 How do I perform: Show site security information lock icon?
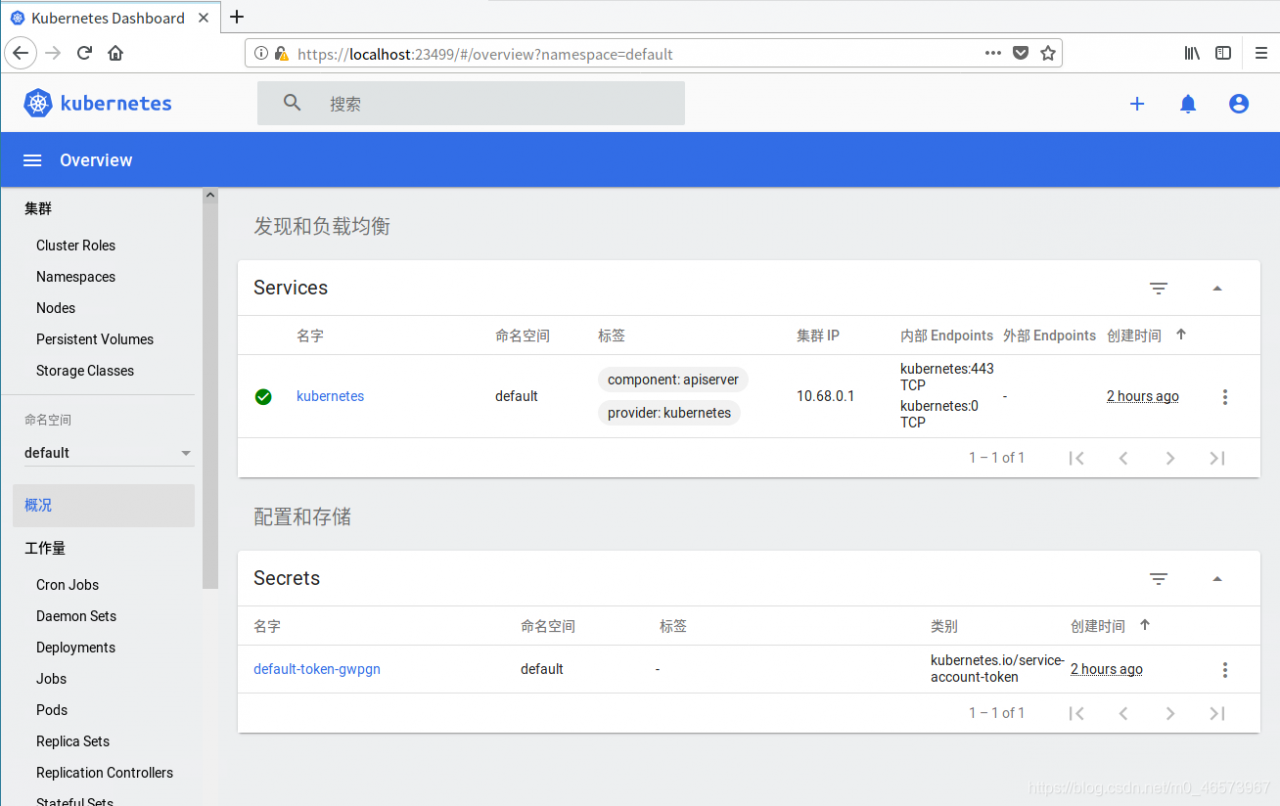(281, 54)
